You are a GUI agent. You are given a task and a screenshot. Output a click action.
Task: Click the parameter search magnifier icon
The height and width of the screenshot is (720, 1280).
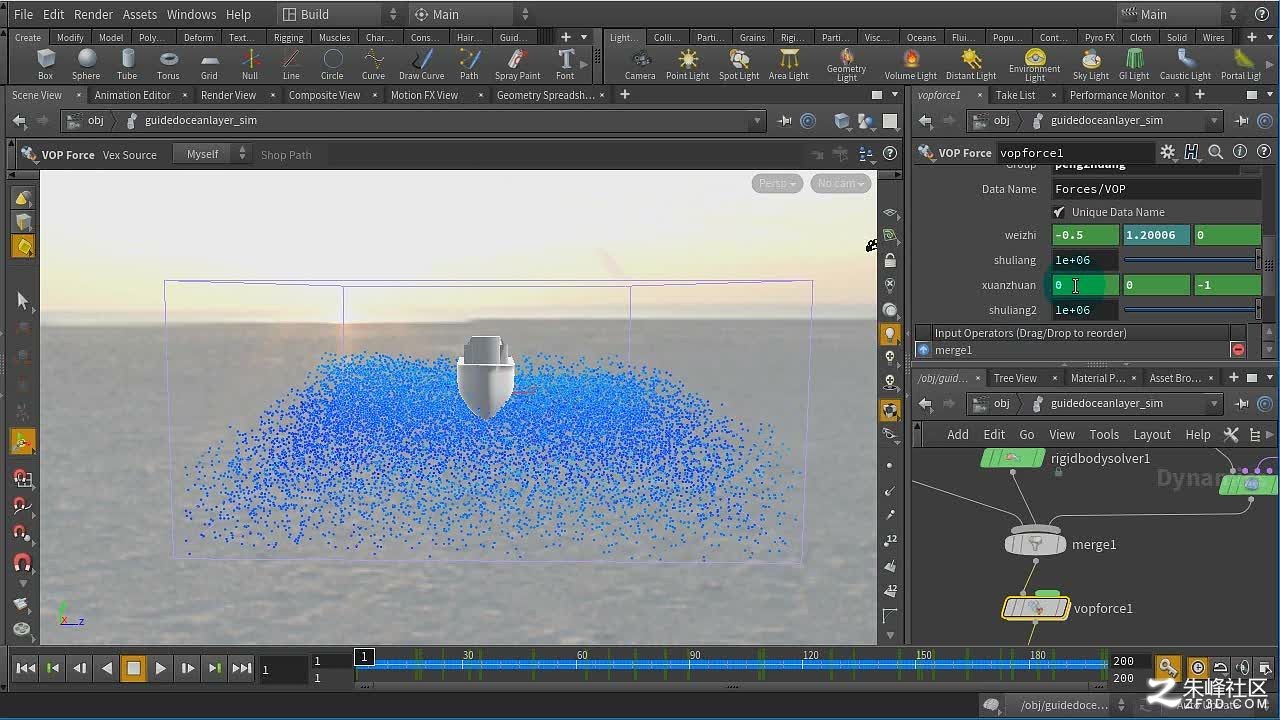1215,152
